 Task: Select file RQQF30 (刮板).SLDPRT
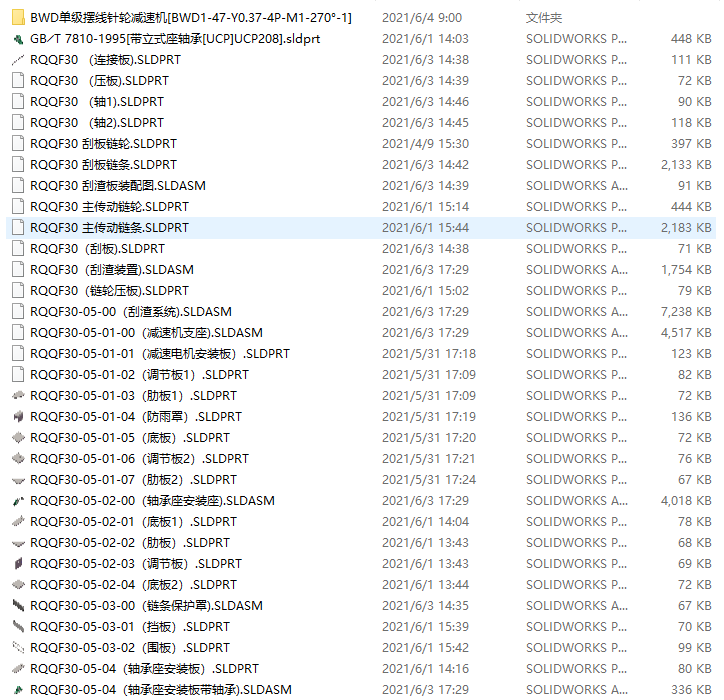pyautogui.click(x=97, y=249)
